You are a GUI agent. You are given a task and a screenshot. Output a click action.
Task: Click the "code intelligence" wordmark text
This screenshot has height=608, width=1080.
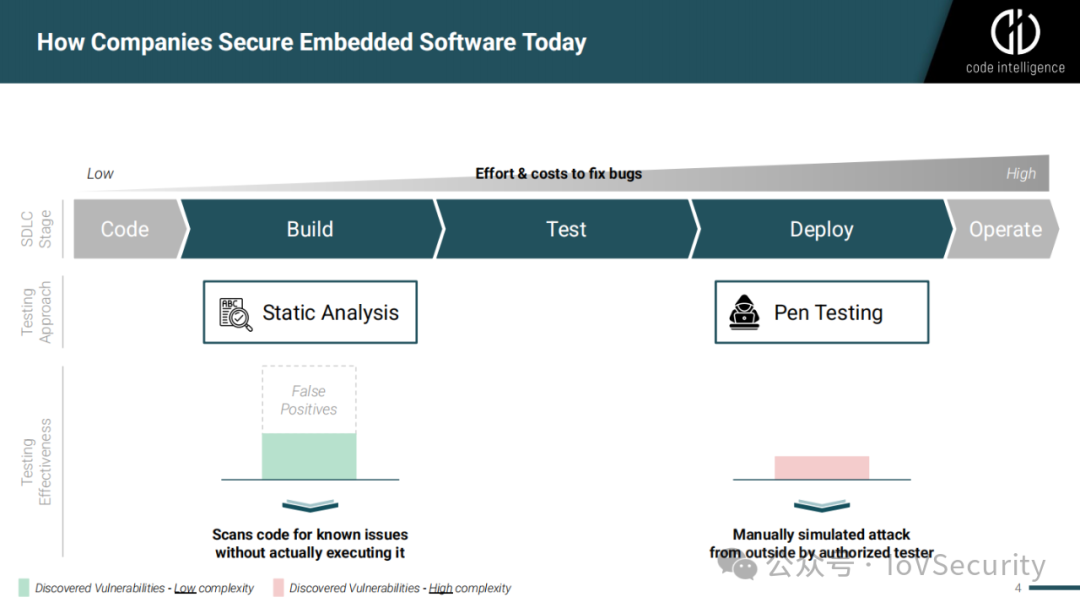[1015, 67]
